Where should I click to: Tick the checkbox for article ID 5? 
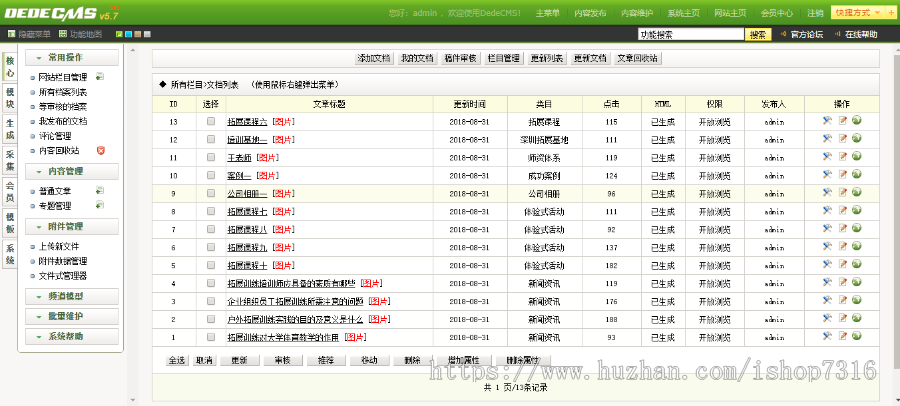click(x=211, y=265)
